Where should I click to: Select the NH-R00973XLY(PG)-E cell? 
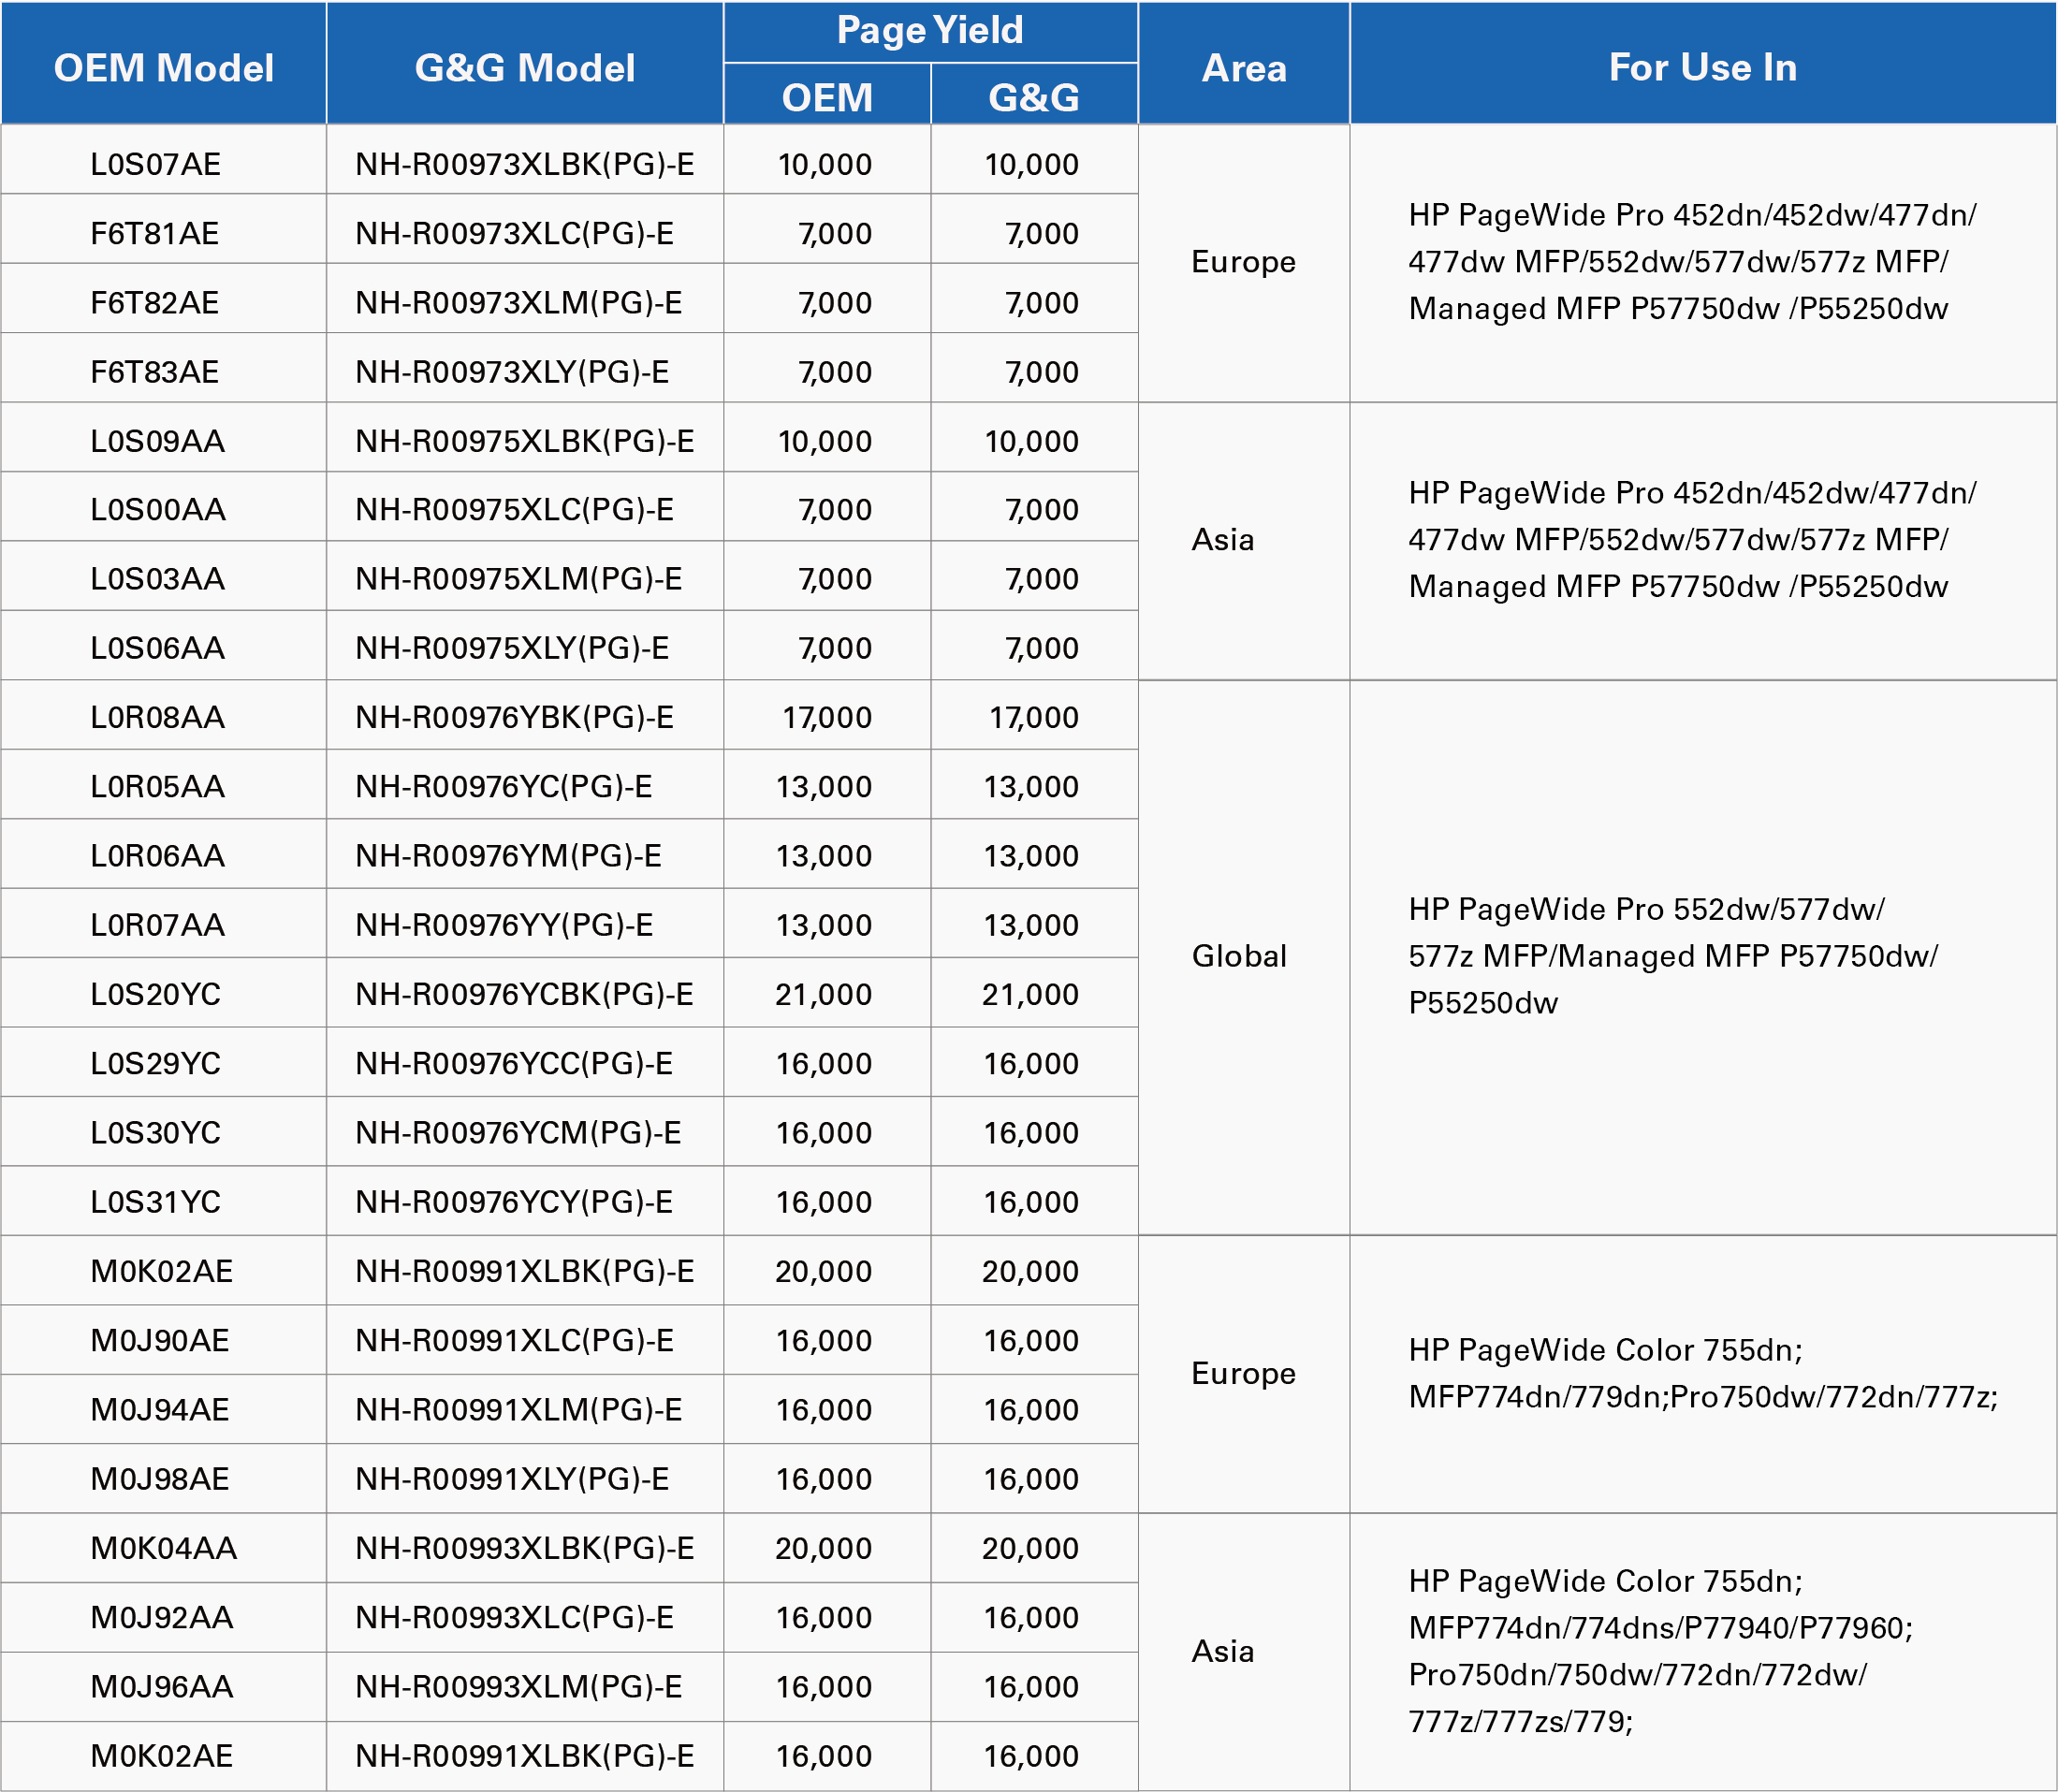click(x=525, y=367)
